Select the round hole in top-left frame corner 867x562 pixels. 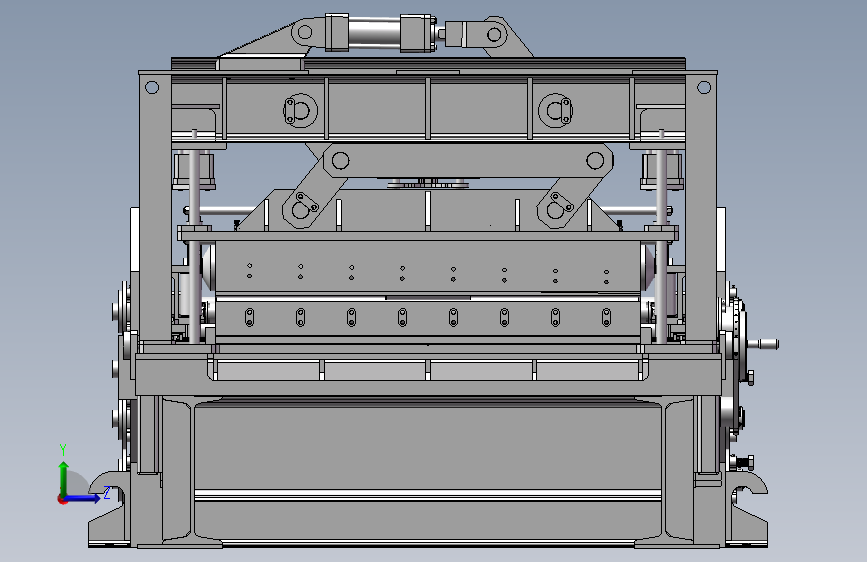click(x=152, y=87)
